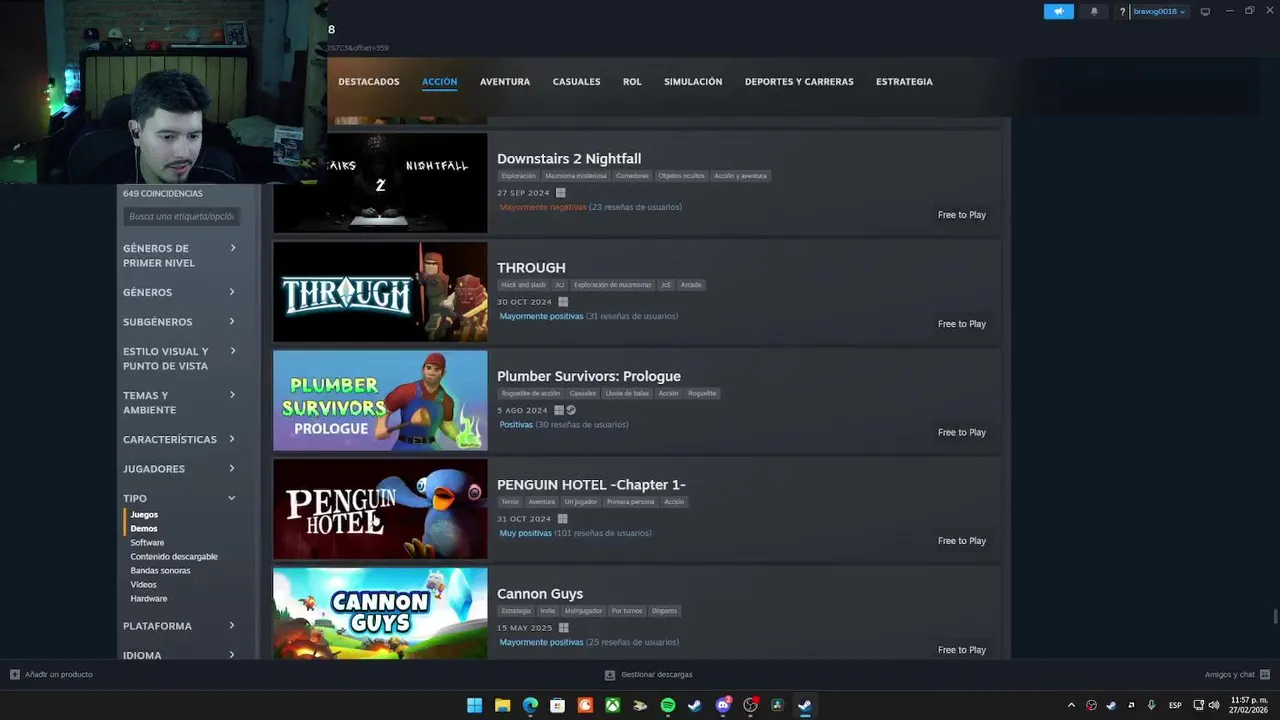Toggle the Vídeos type filter

click(143, 585)
